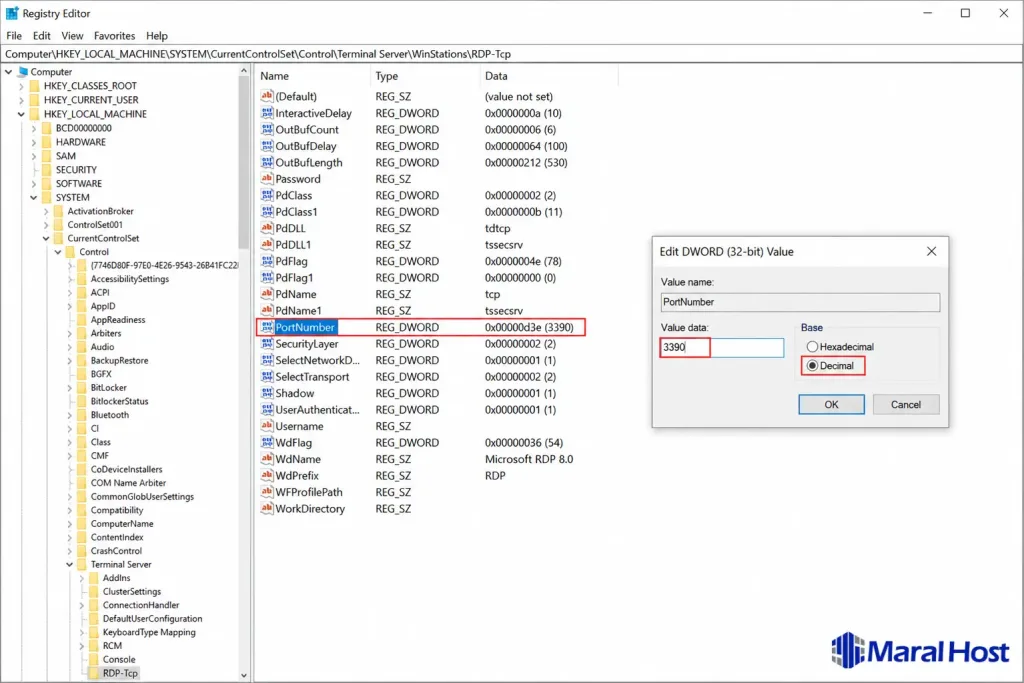
Task: Sort by the Data column header
Action: click(548, 76)
